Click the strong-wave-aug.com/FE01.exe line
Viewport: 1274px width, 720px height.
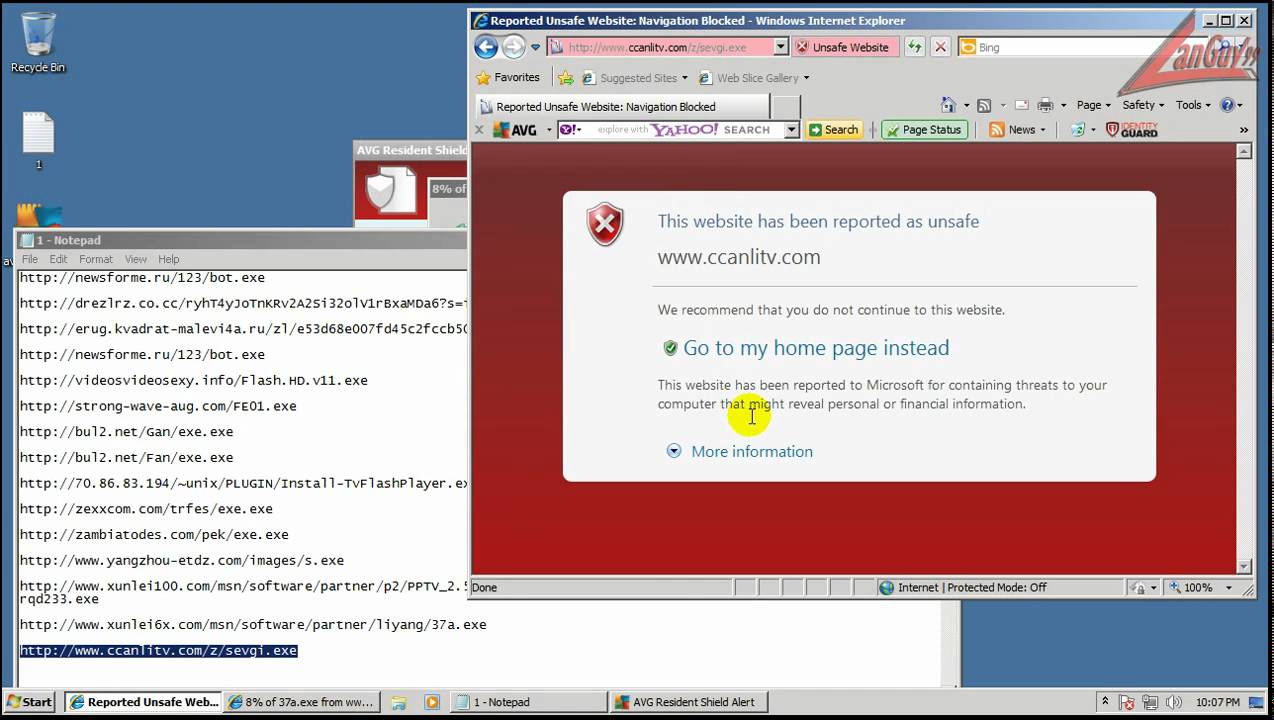[x=158, y=406]
